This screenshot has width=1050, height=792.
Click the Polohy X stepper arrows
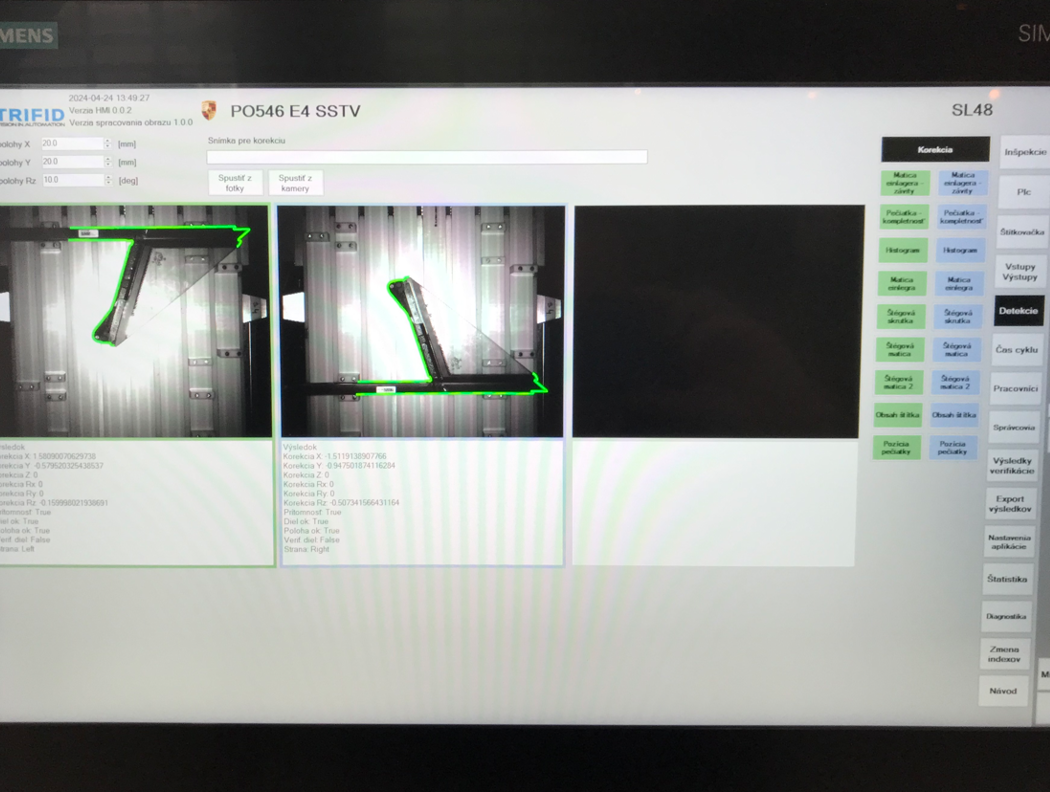(x=108, y=144)
